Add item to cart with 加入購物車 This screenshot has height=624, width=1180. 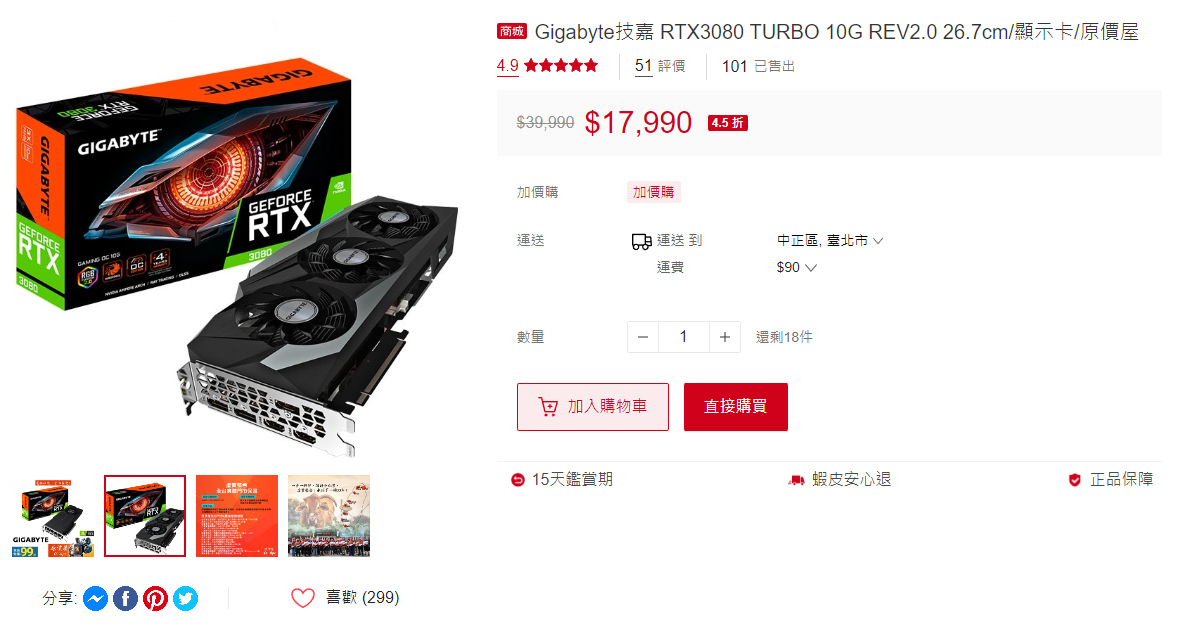pyautogui.click(x=593, y=407)
